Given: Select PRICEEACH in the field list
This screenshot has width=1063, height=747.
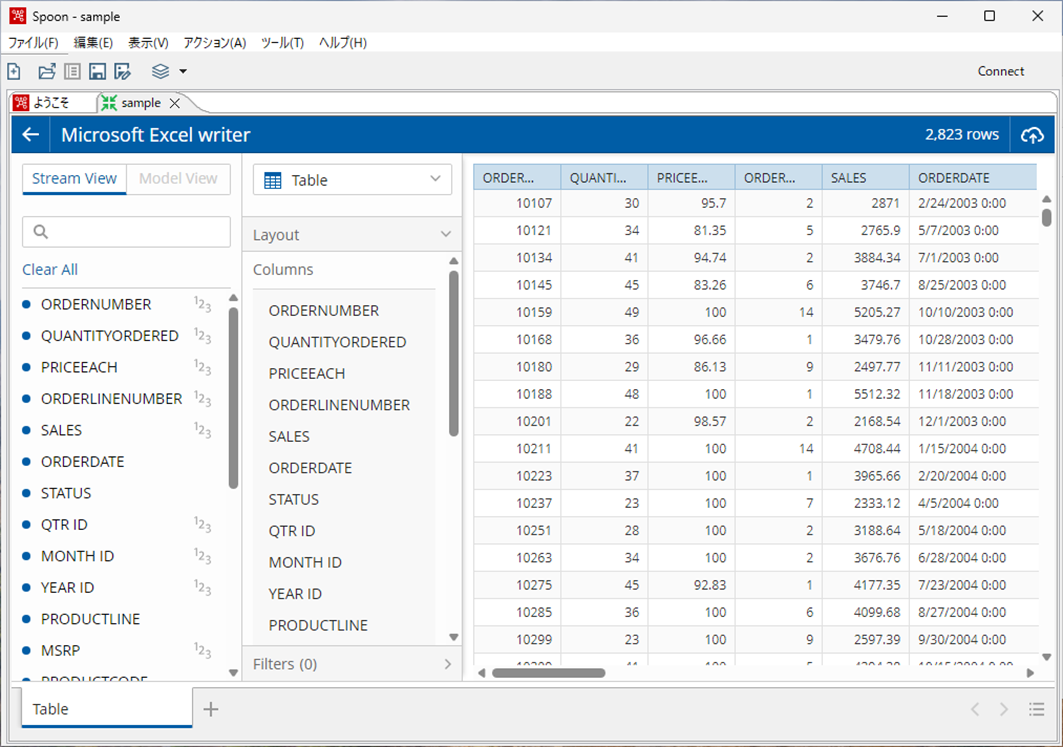Looking at the screenshot, I should pyautogui.click(x=79, y=367).
